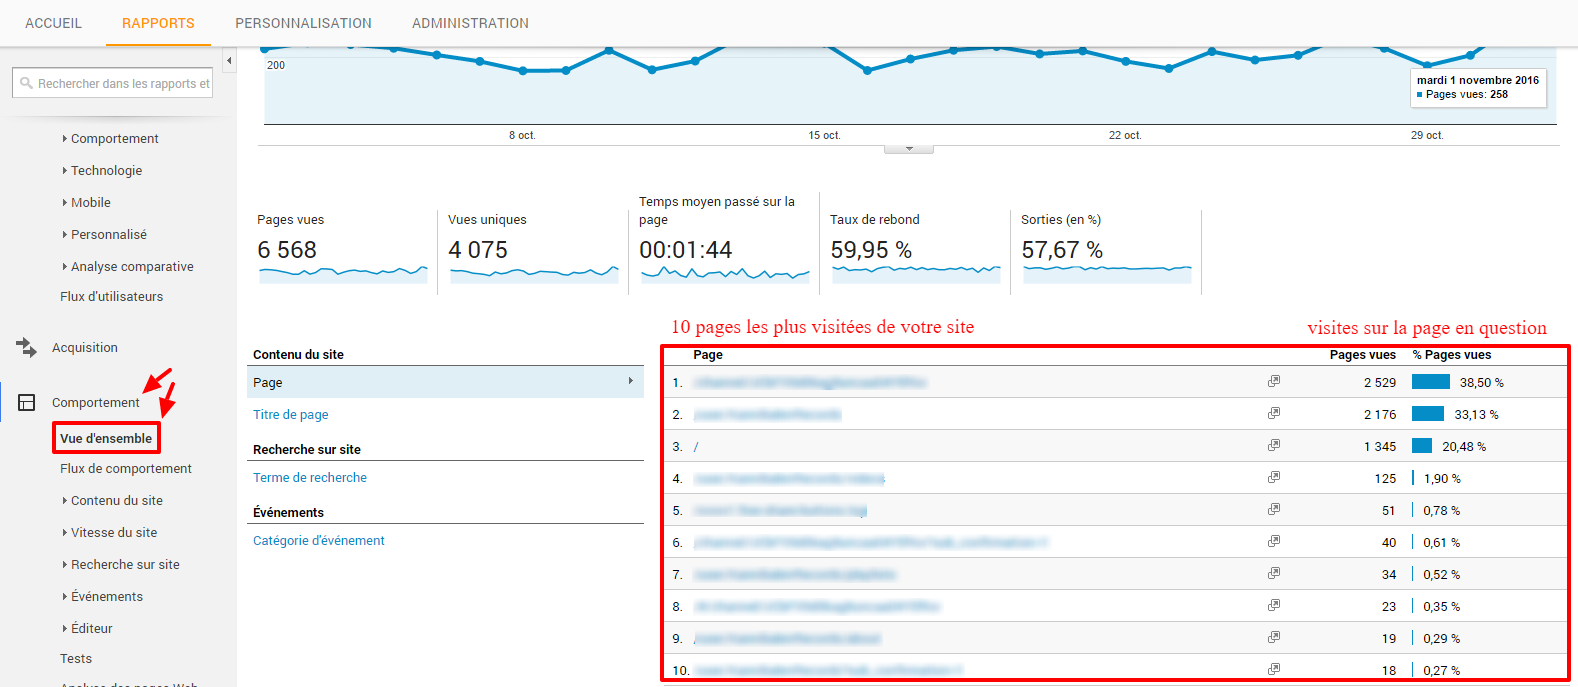Collapse the sidebar with the arrow handle
Viewport: 1578px width, 687px height.
pos(229,61)
